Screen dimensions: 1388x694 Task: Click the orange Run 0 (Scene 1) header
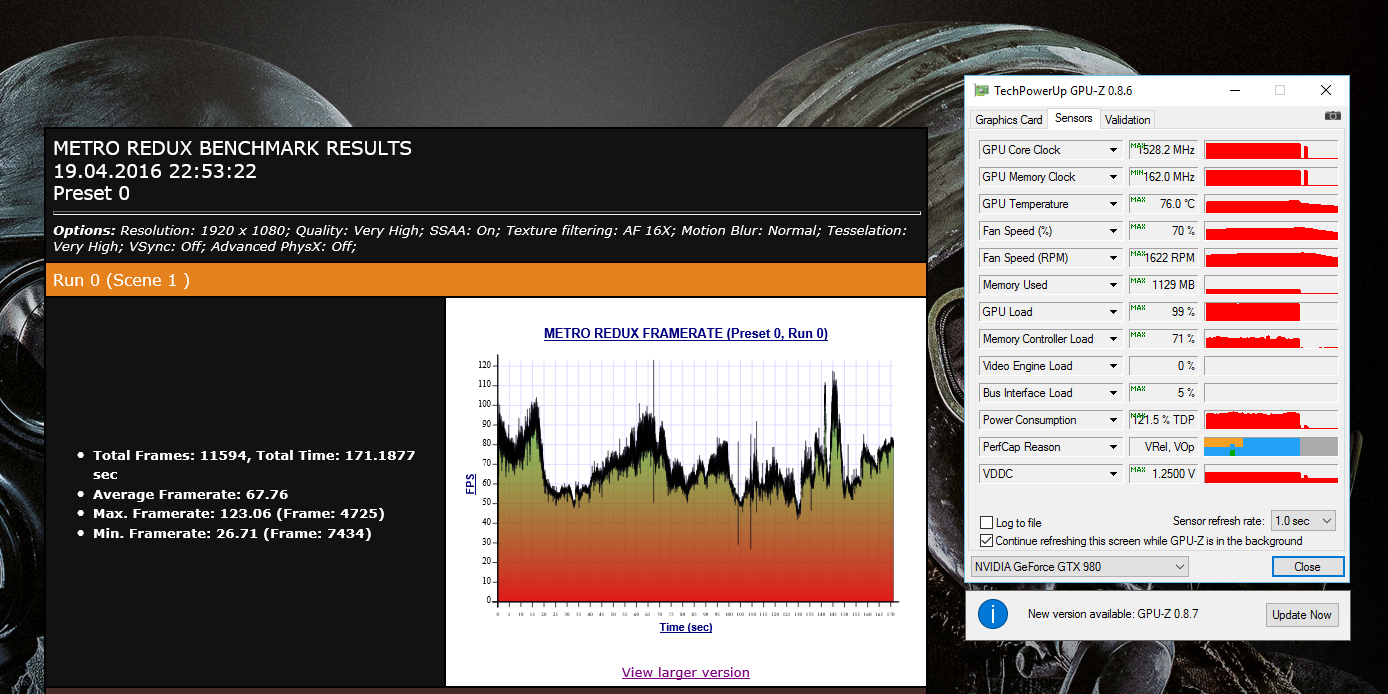coord(486,280)
